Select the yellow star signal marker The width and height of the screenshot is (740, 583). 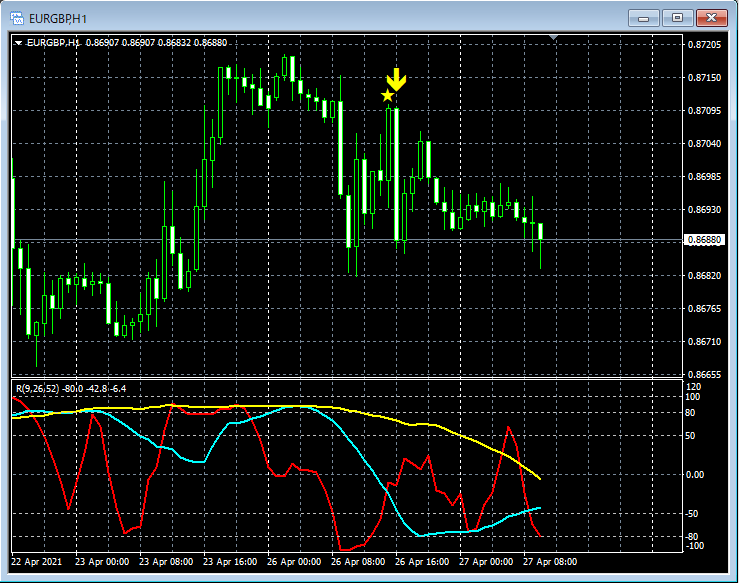click(x=387, y=95)
